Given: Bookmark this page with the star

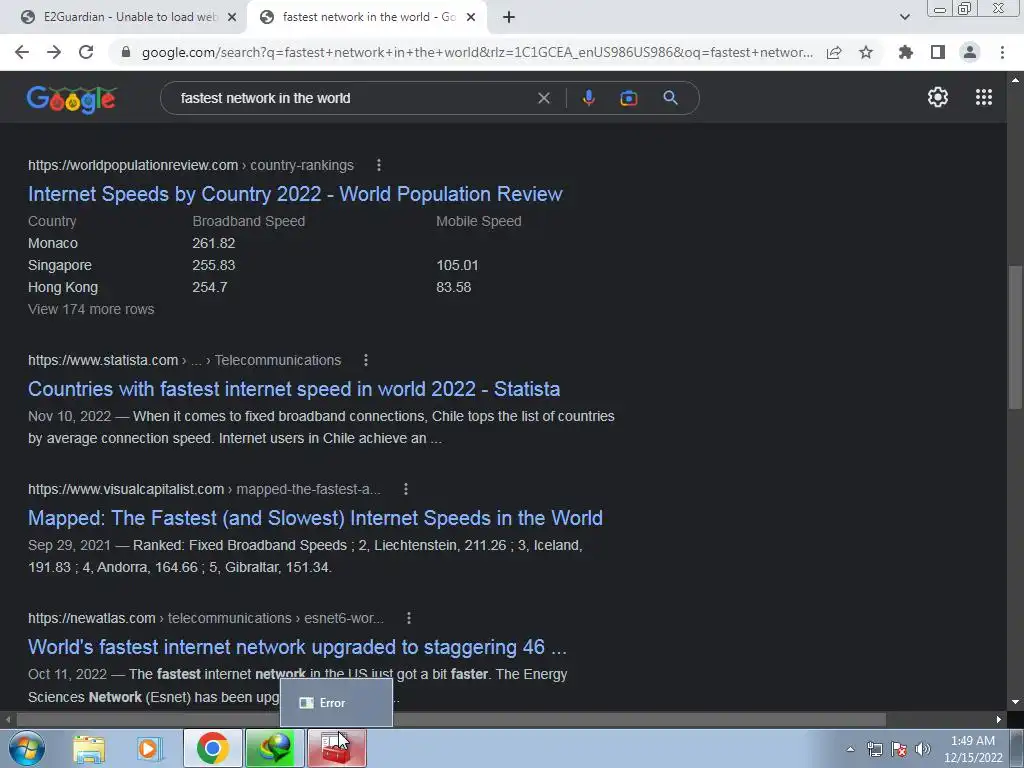Looking at the screenshot, I should 866,52.
